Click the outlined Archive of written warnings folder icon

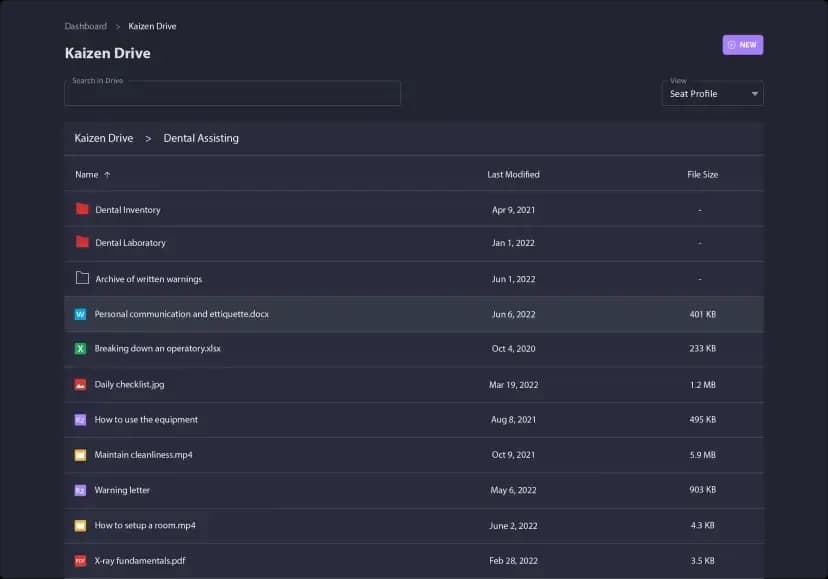(x=82, y=278)
